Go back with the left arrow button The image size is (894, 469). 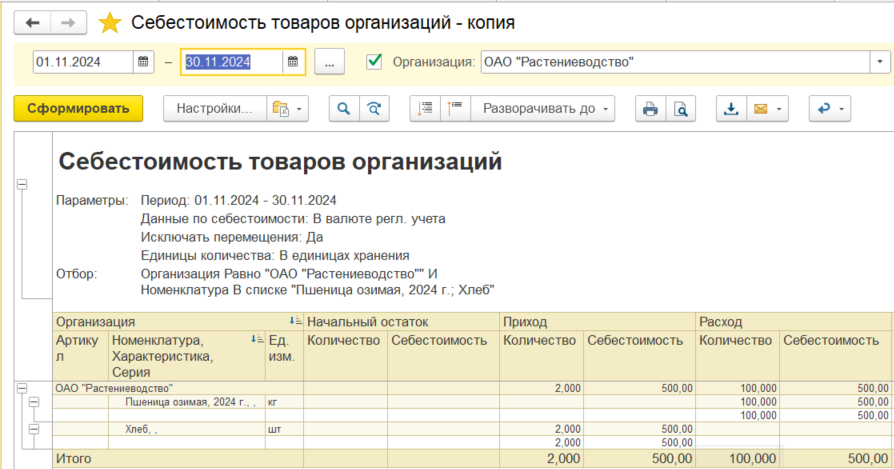[32, 23]
